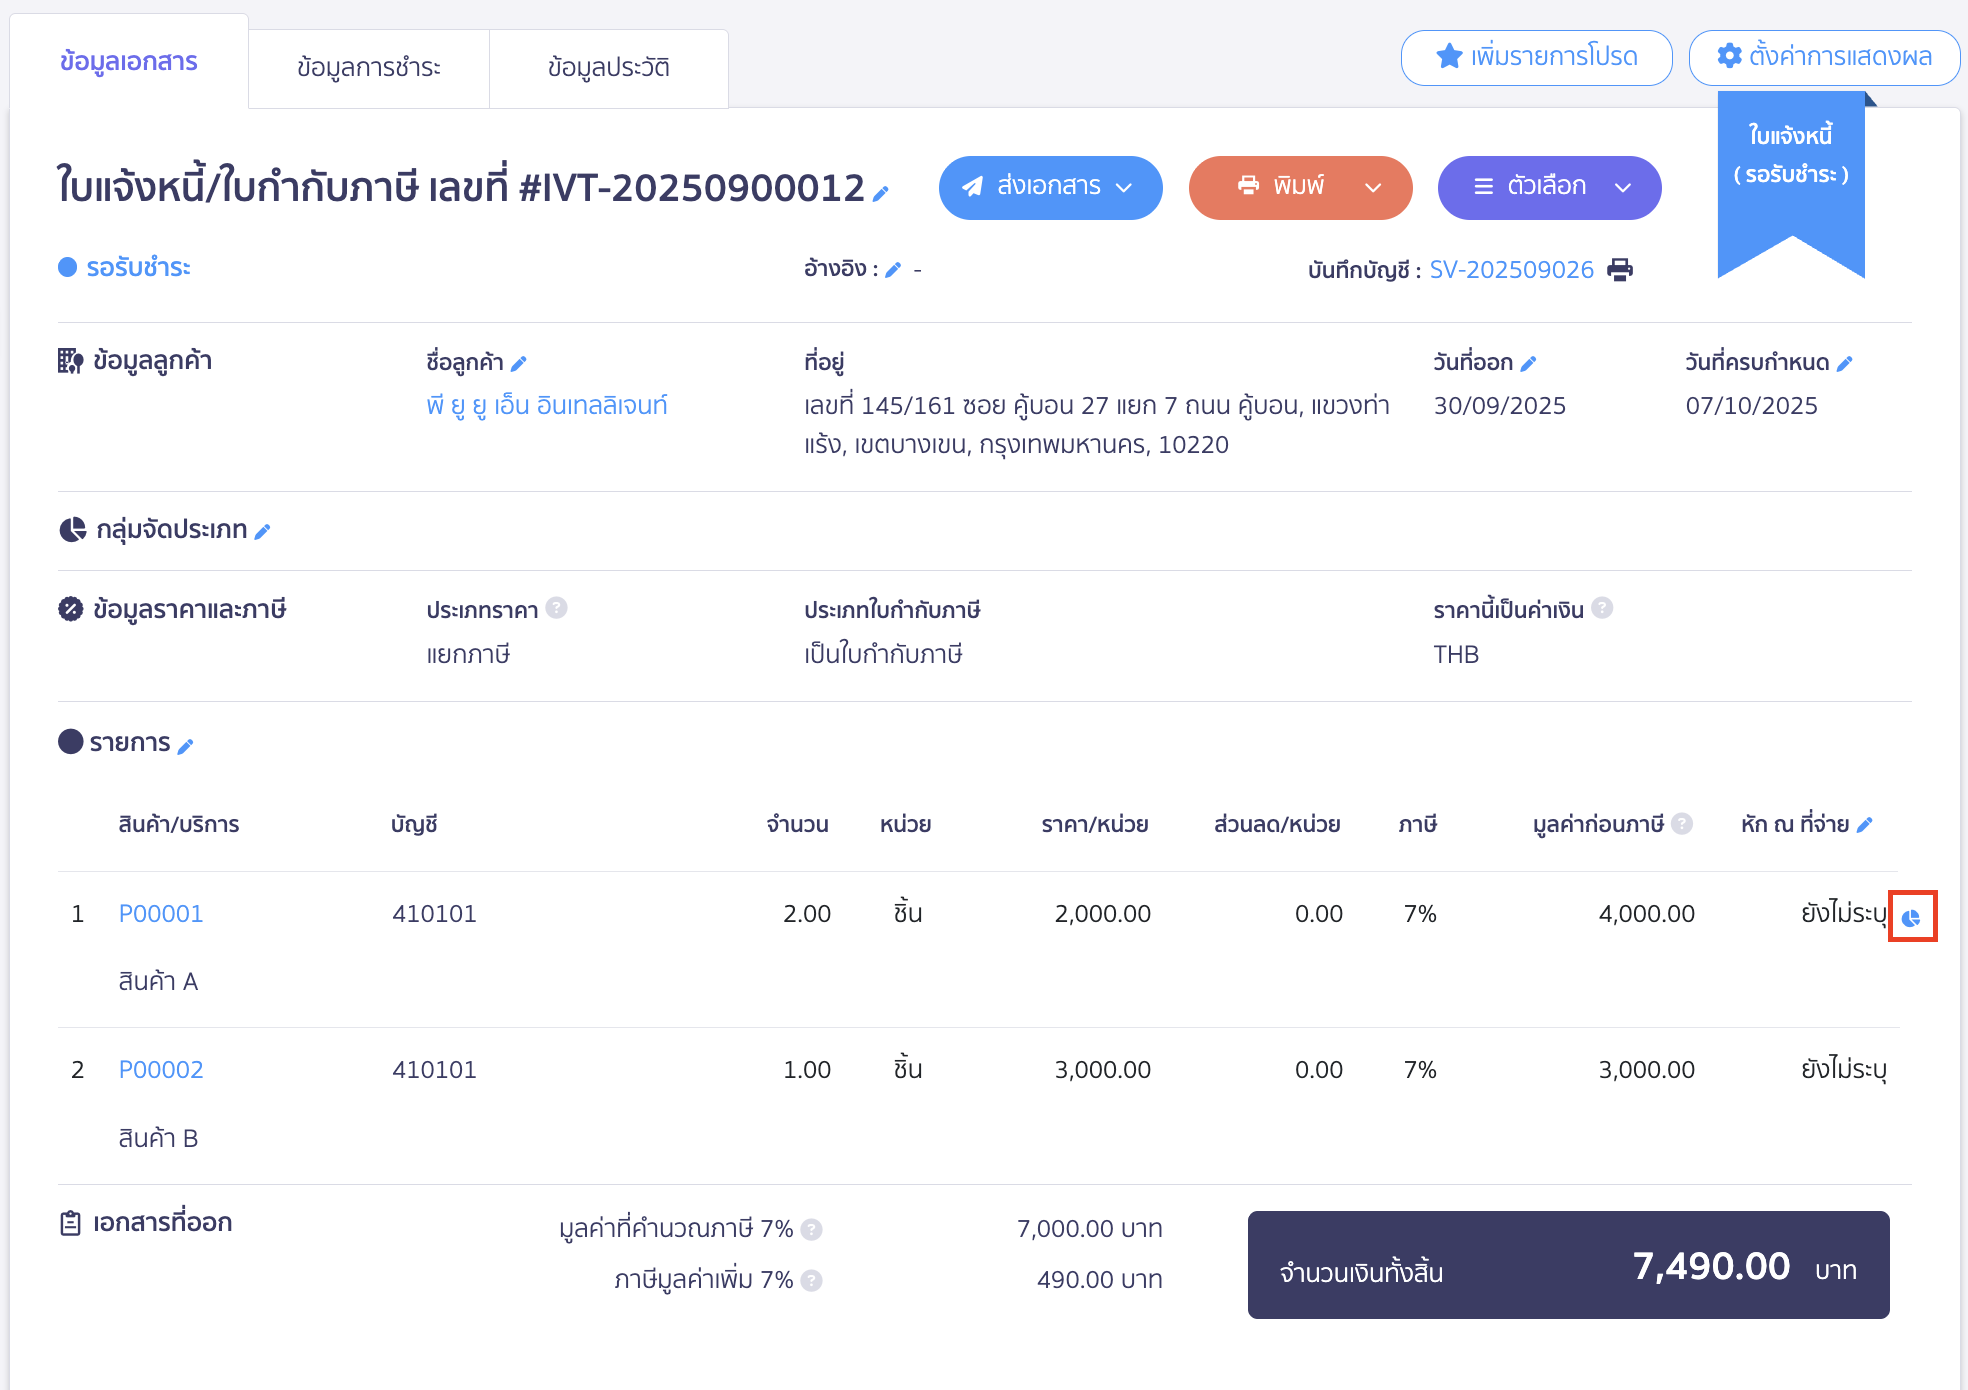The width and height of the screenshot is (1968, 1390).
Task: Open the ตัวเลือก options dropdown
Action: [1623, 187]
